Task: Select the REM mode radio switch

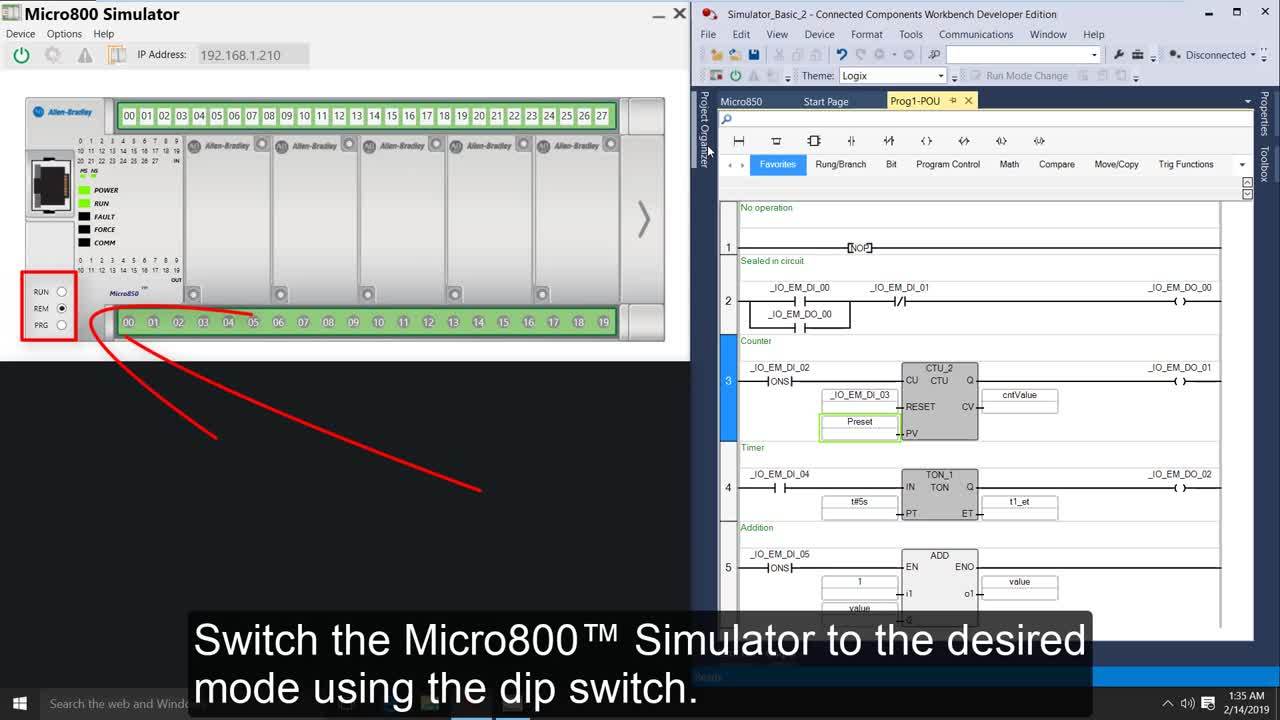Action: coord(62,309)
